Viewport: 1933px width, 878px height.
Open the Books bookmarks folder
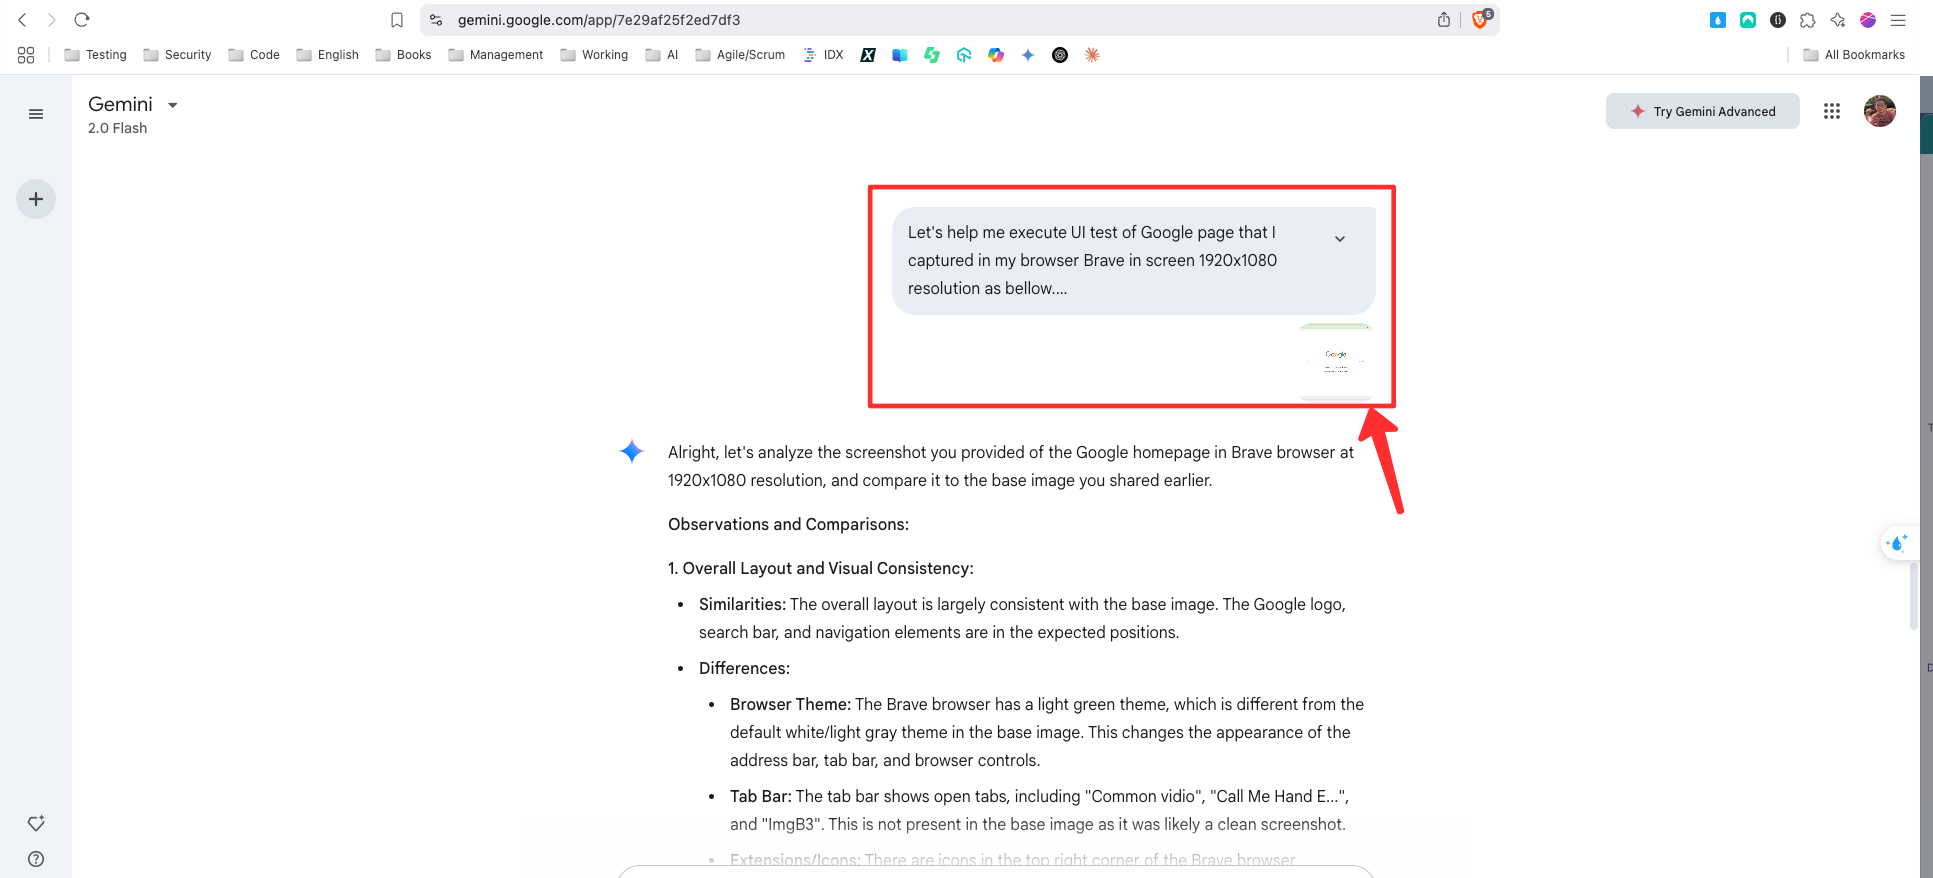coord(403,55)
